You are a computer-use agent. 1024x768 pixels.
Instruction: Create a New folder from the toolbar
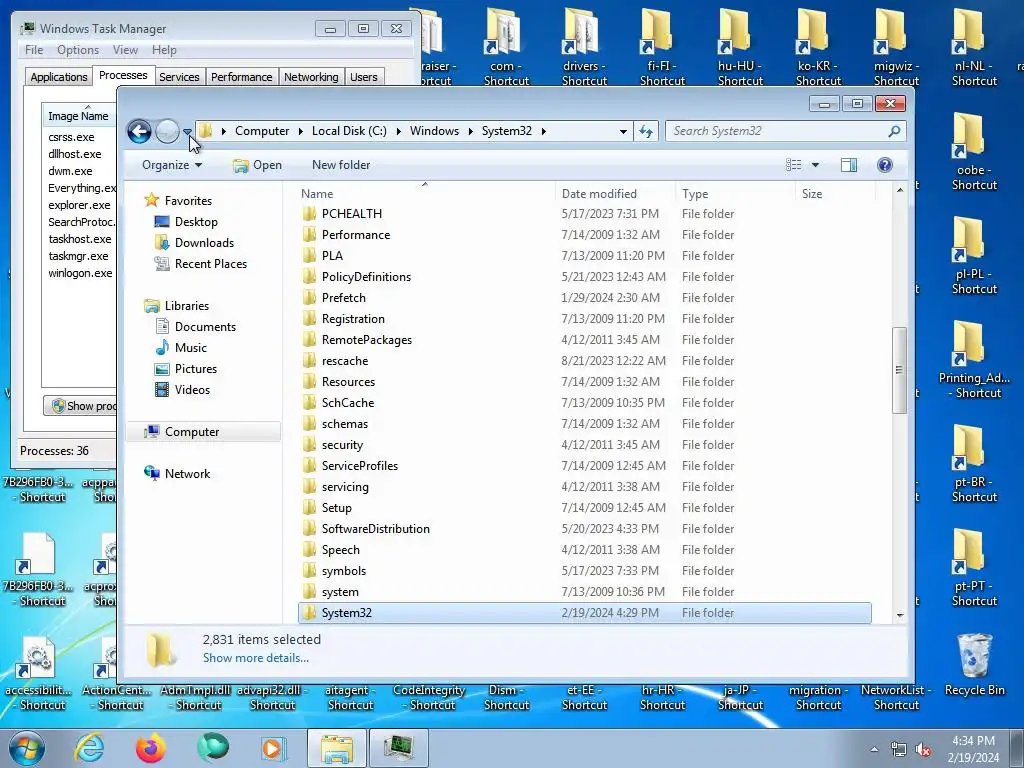341,165
